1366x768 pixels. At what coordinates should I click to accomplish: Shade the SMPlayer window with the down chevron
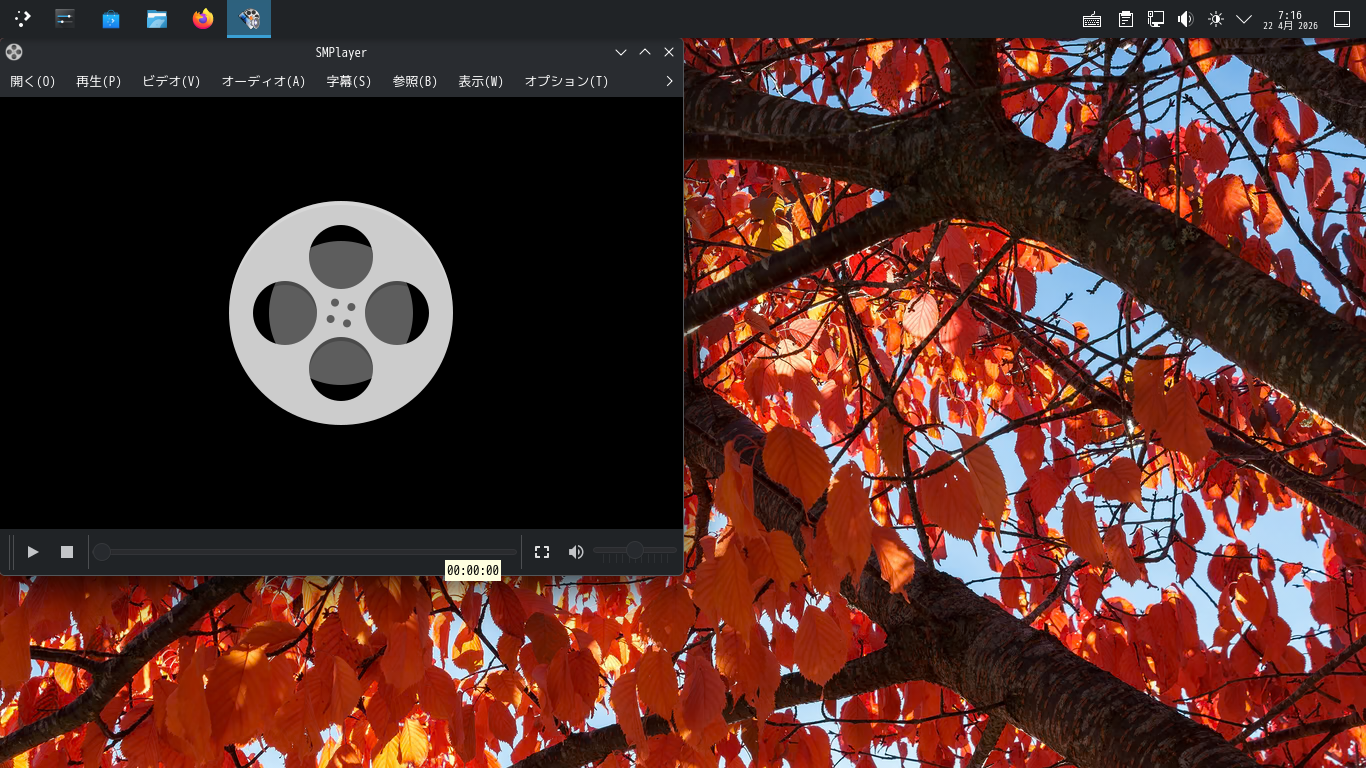[x=621, y=52]
